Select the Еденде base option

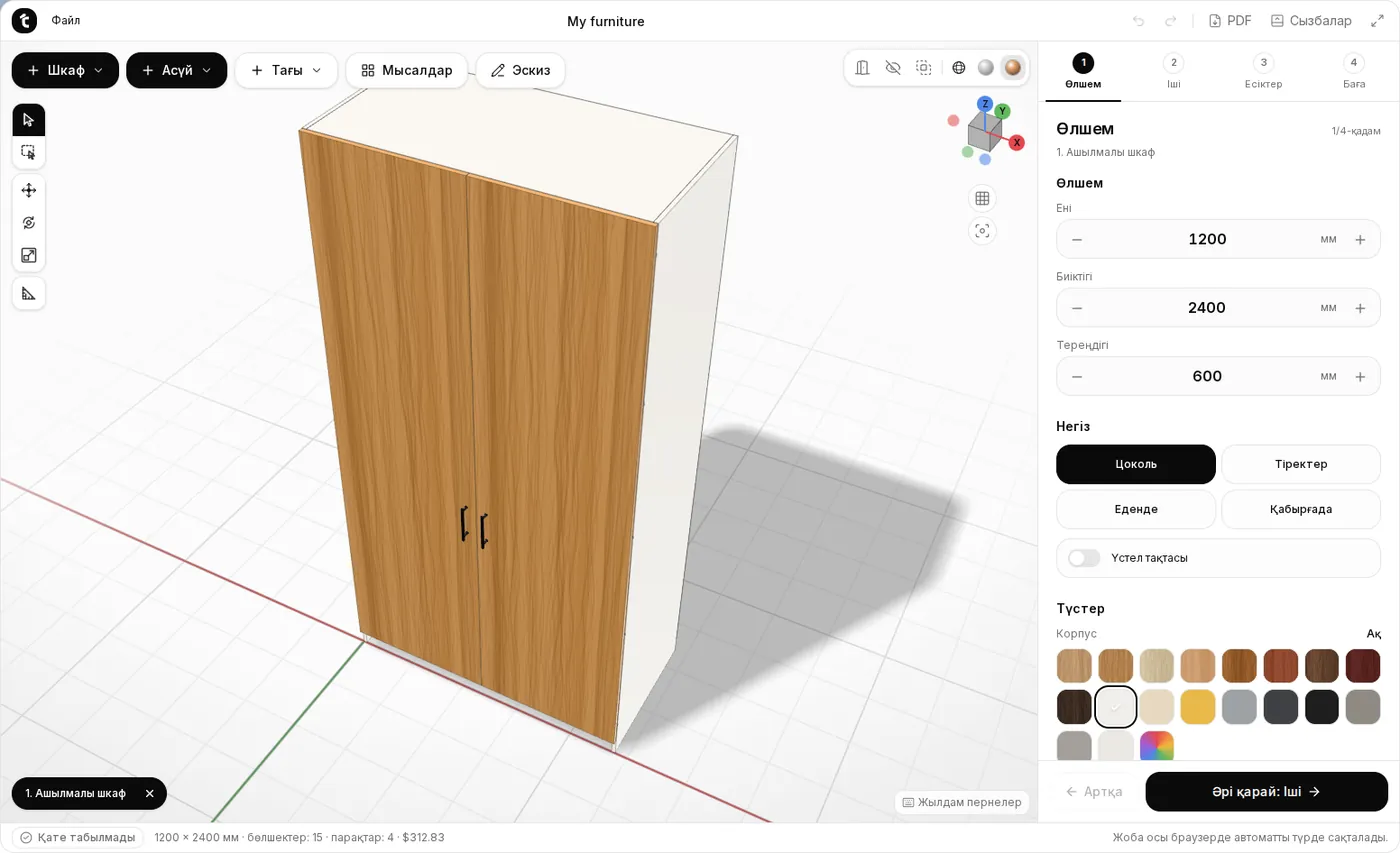[x=1136, y=509]
